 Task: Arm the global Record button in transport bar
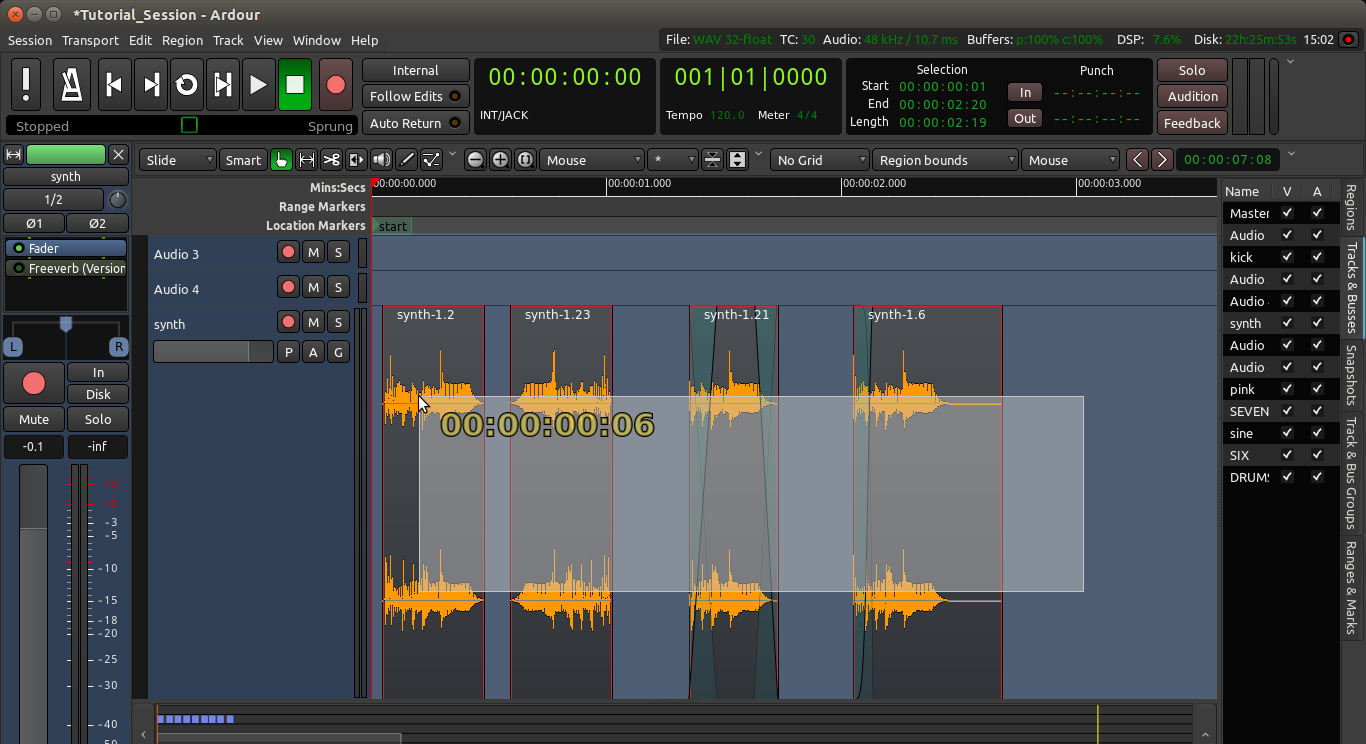(336, 85)
